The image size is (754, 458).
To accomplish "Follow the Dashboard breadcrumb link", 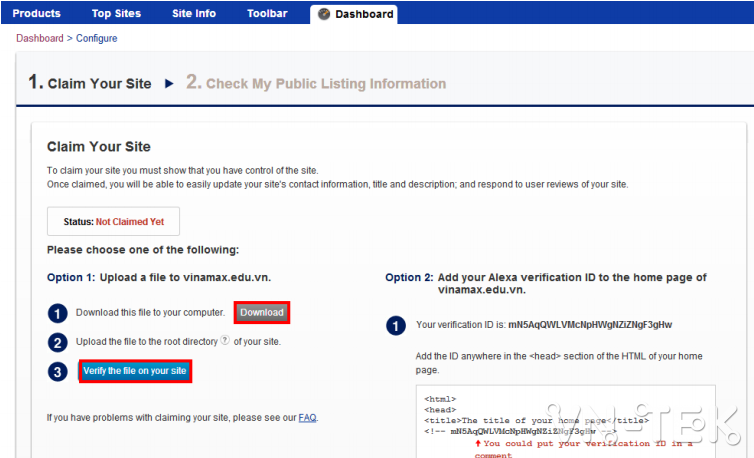I will click(x=40, y=38).
